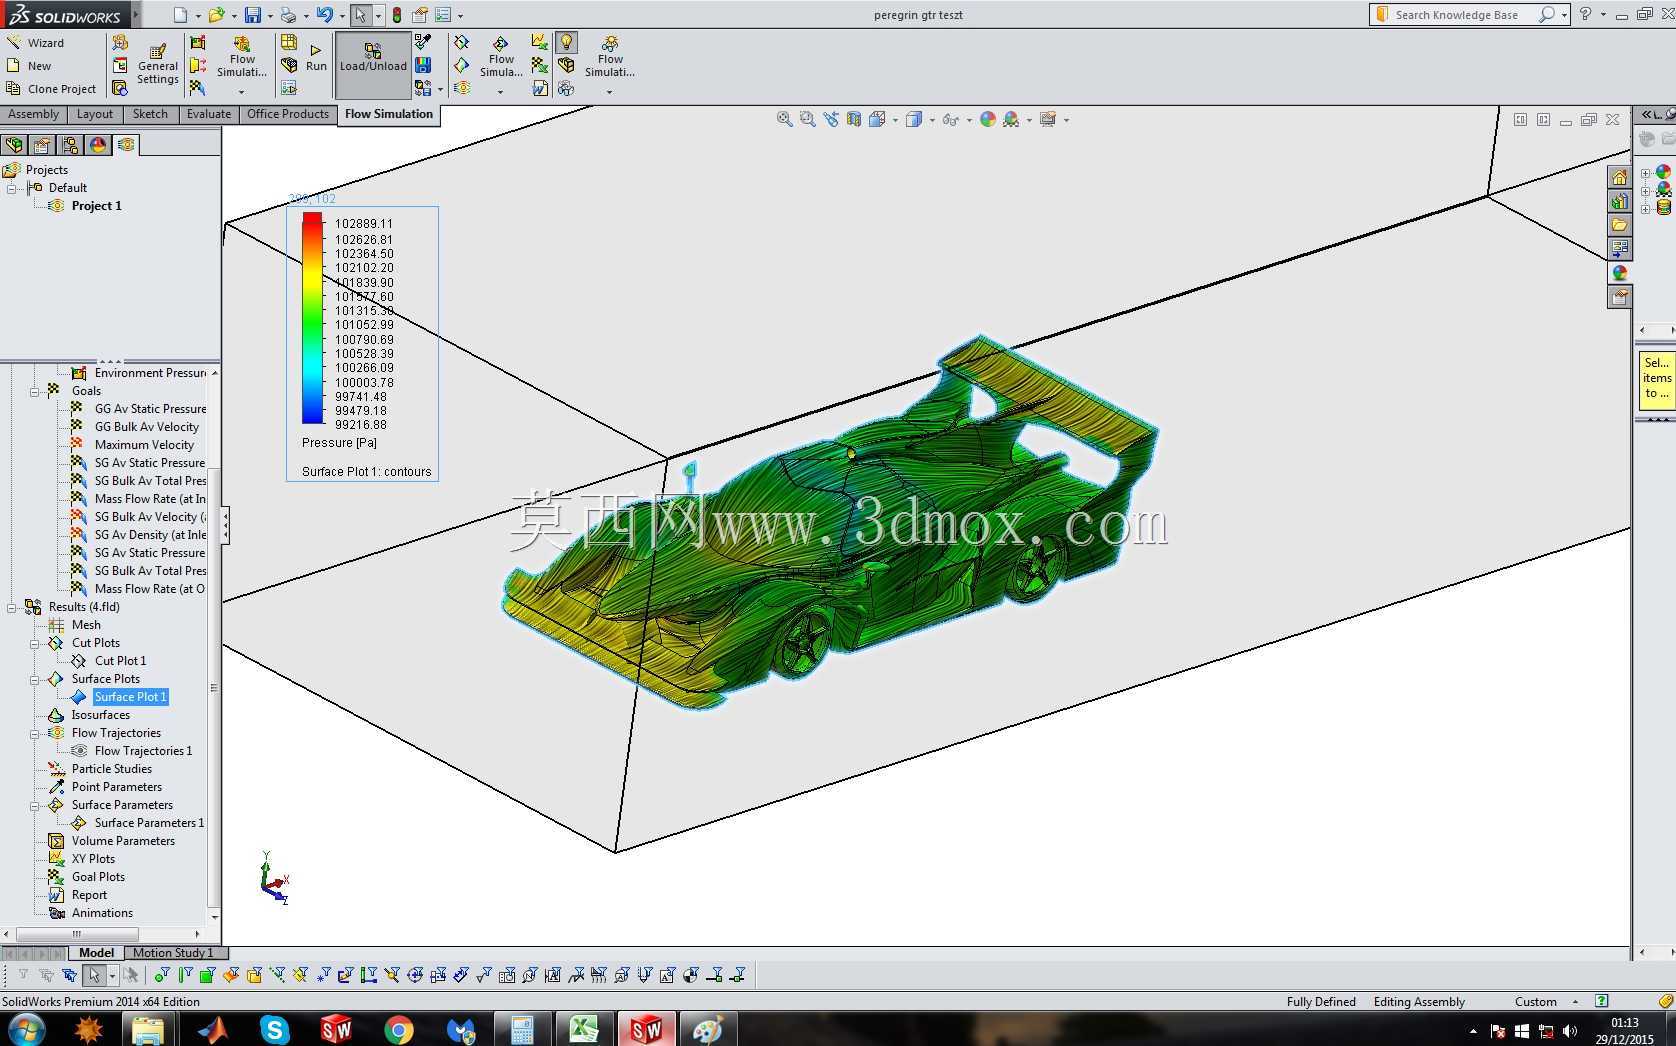Open the Sketch tab

point(150,114)
